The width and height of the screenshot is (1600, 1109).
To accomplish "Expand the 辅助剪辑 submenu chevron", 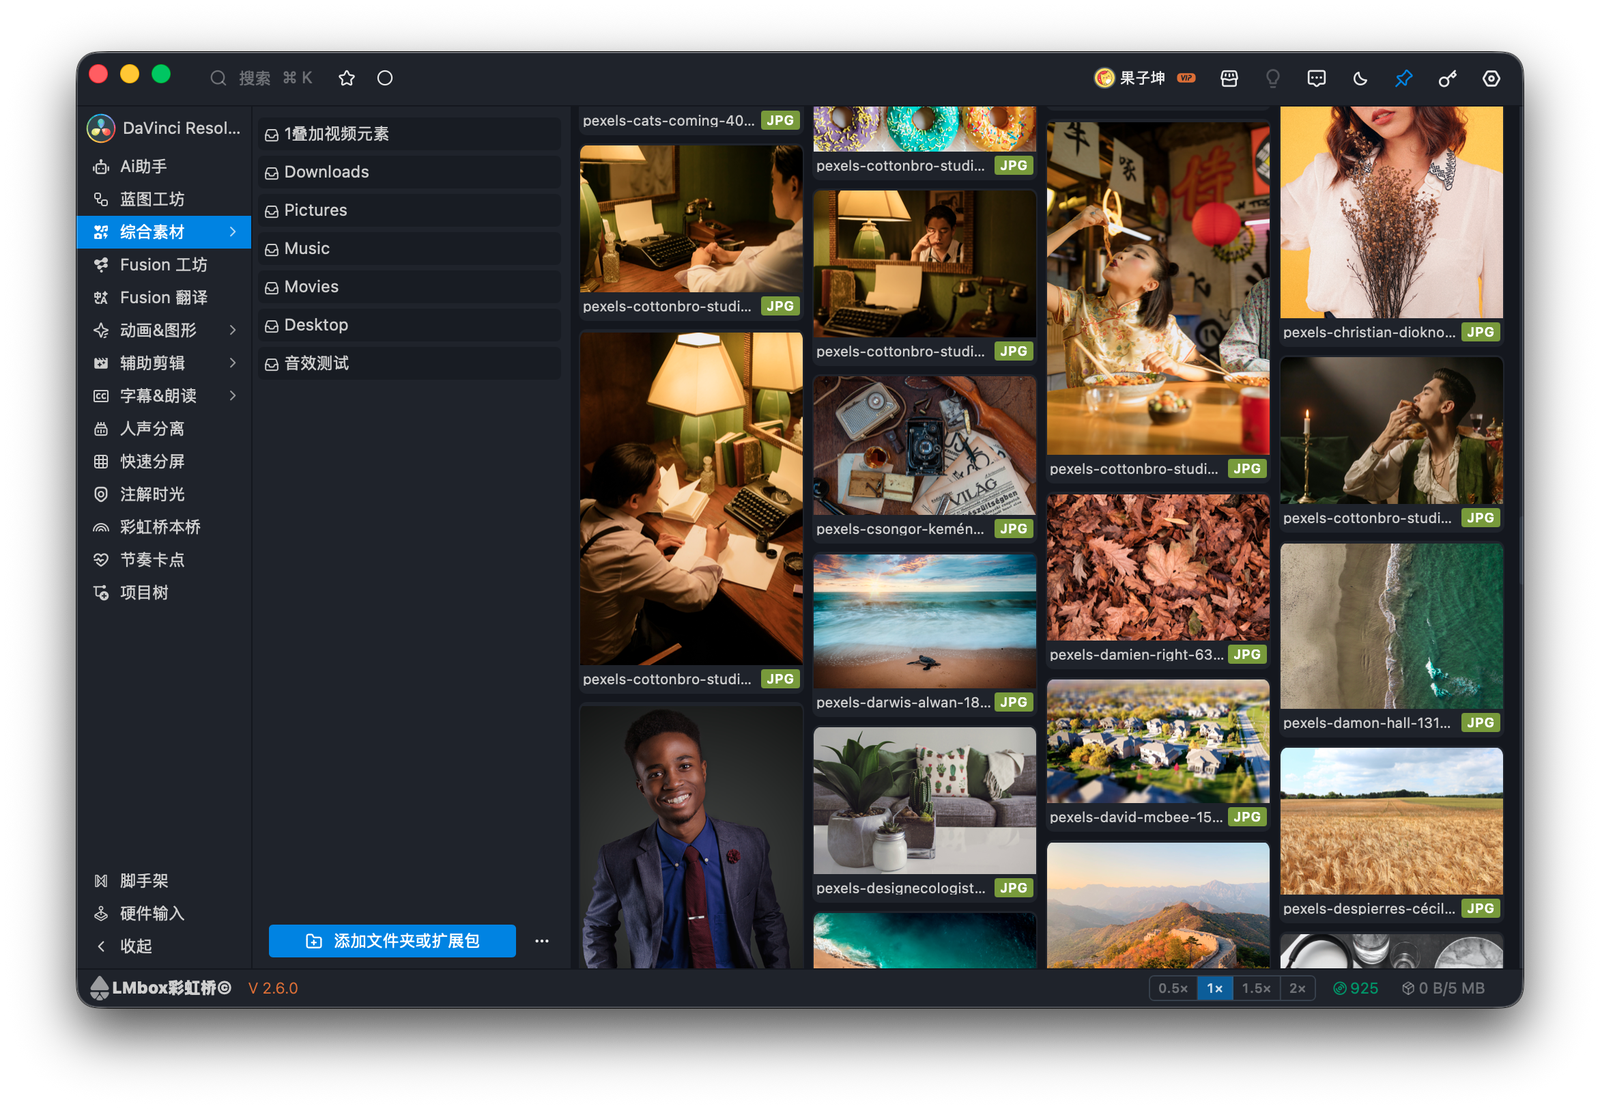I will tap(233, 363).
